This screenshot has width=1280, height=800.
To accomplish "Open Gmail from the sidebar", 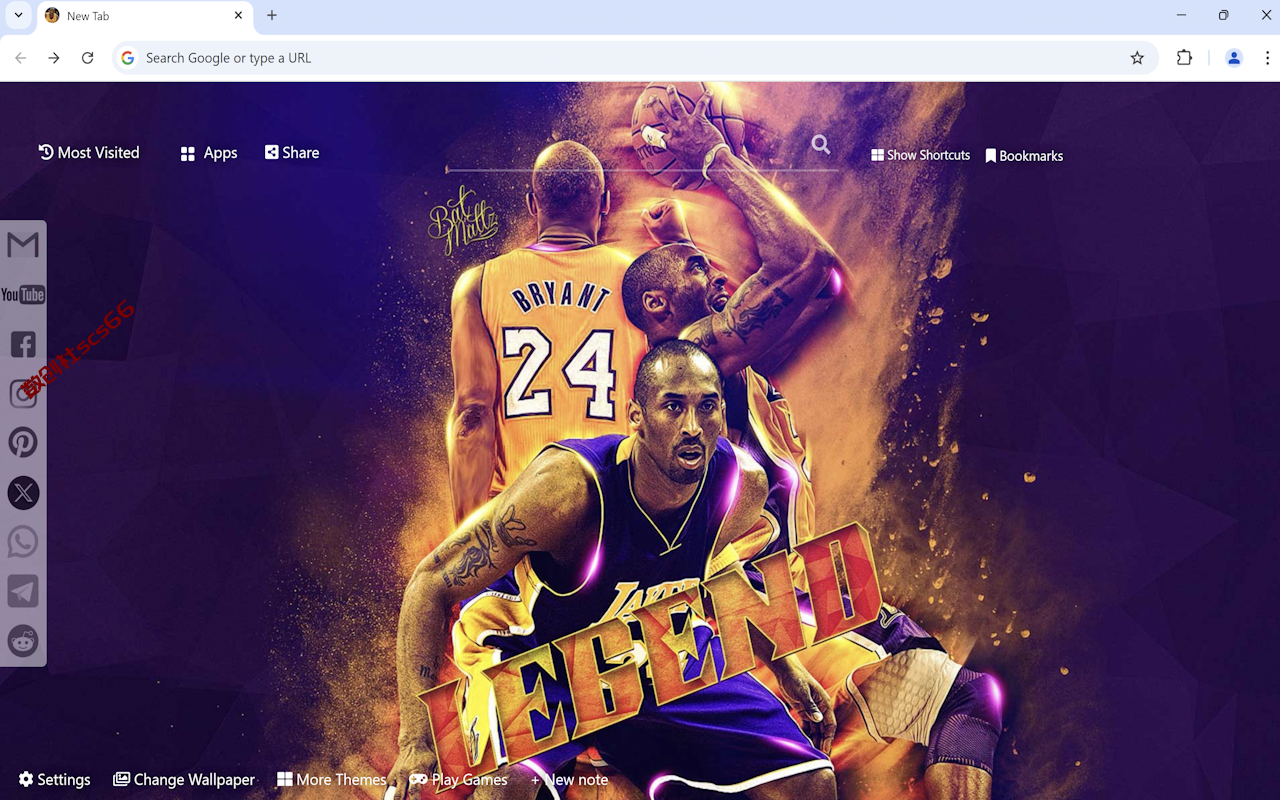I will [23, 245].
